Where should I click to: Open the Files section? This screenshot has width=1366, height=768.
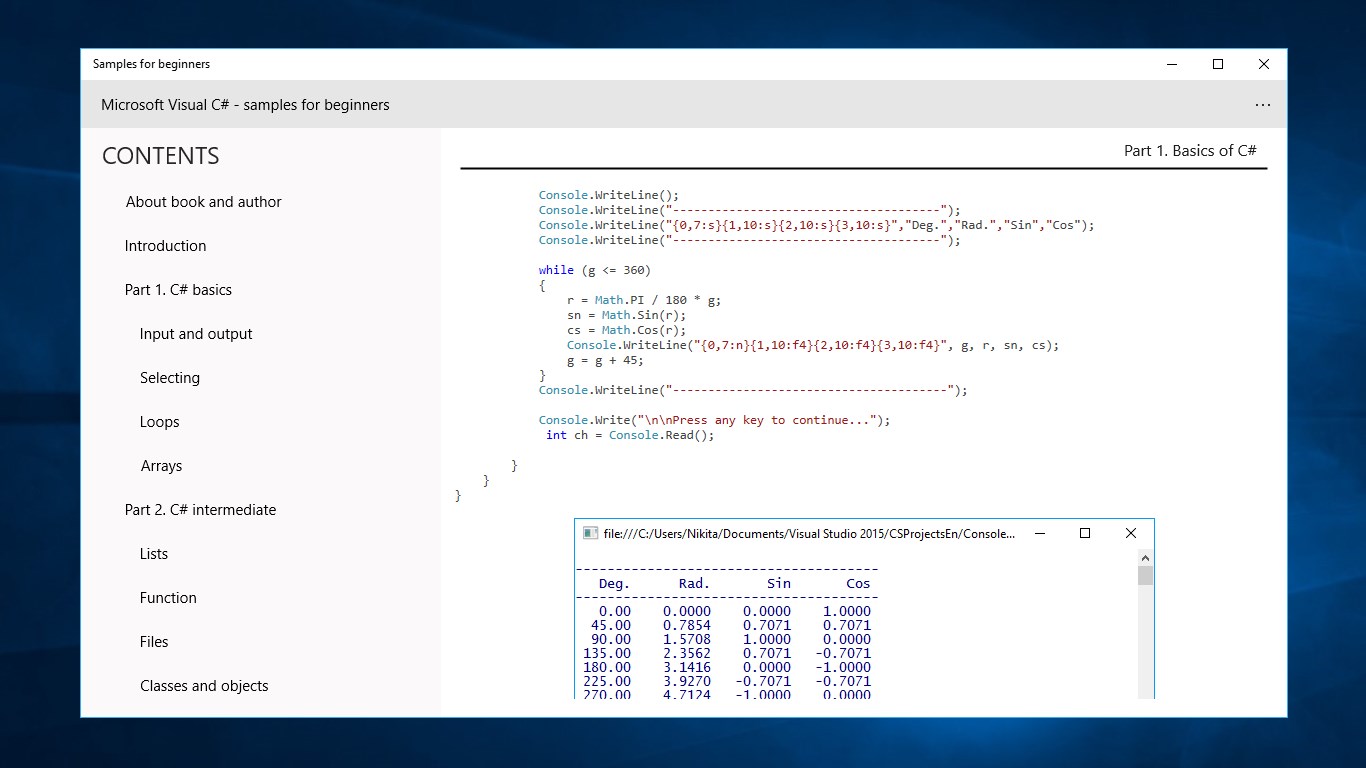click(x=154, y=642)
